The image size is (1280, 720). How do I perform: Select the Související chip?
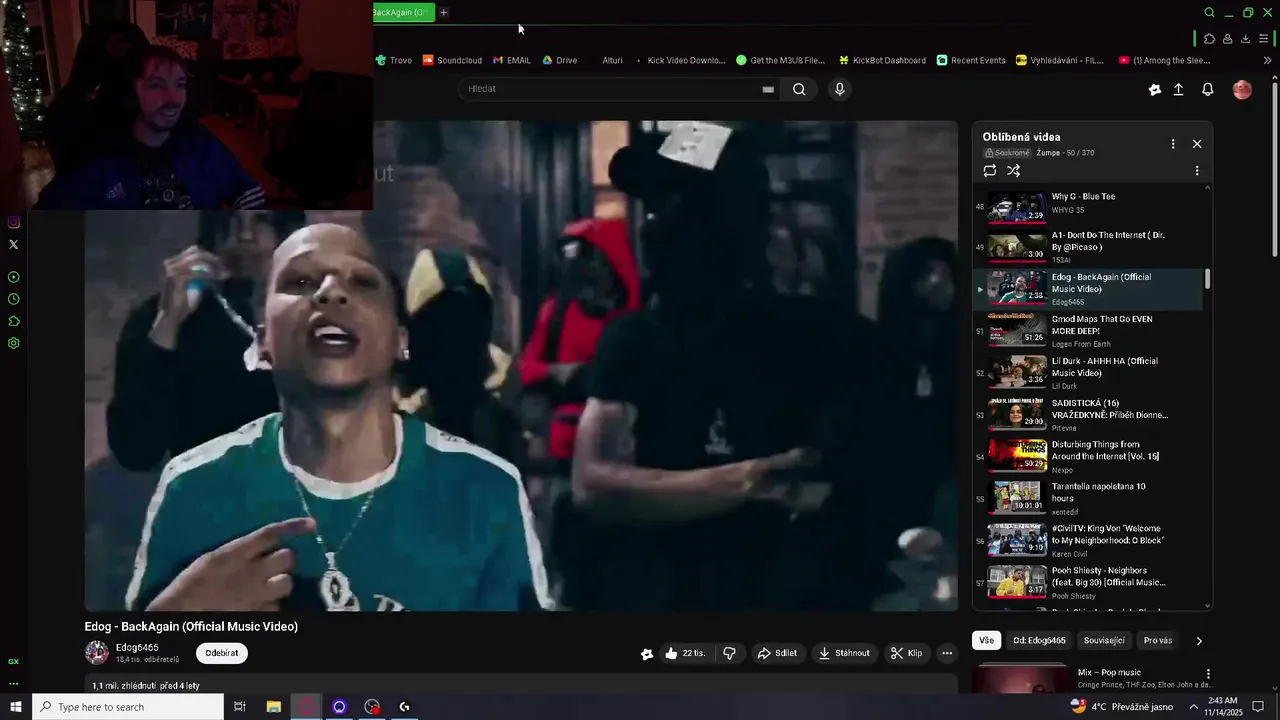pos(1104,641)
